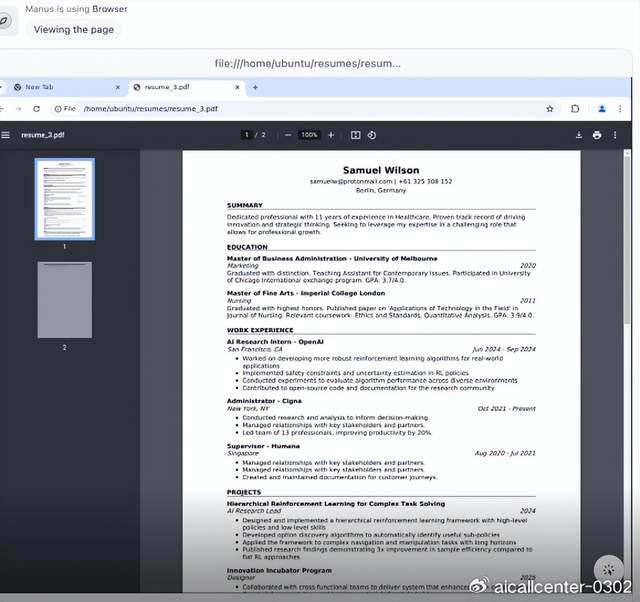Viewport: 640px width, 602px height.
Task: Switch to the New Tab tab
Action: (x=65, y=87)
